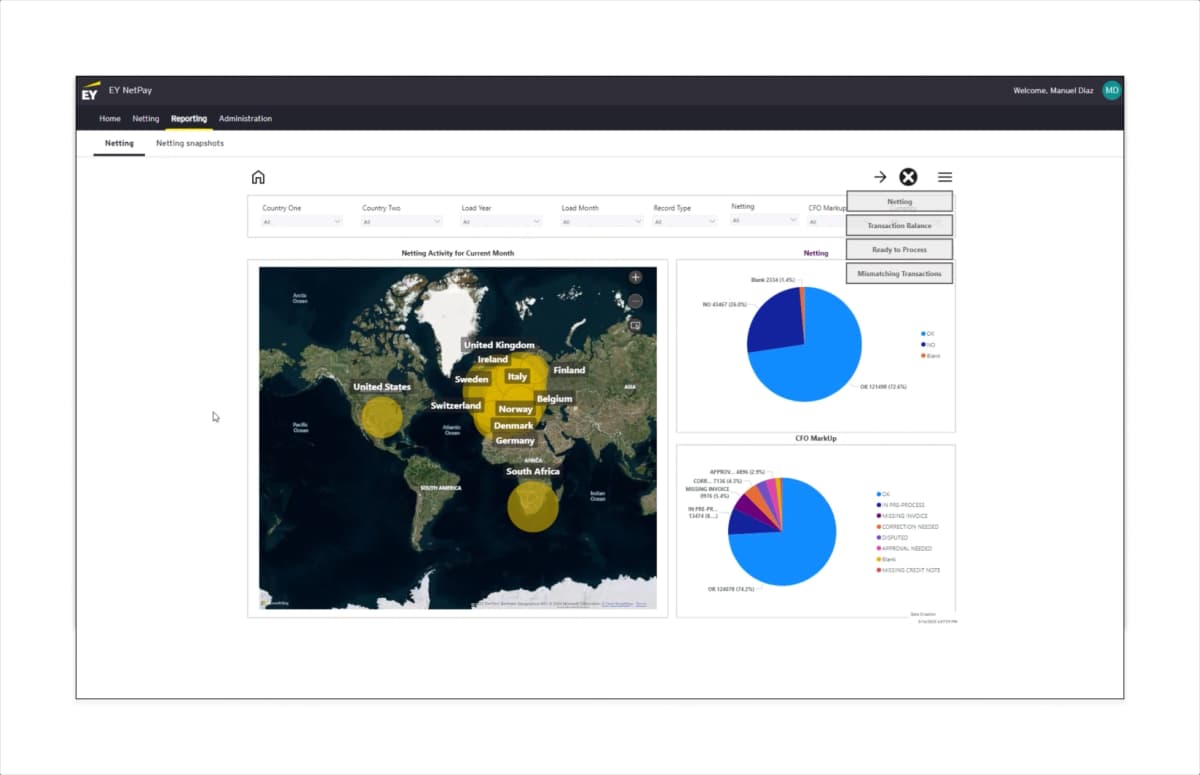This screenshot has height=775, width=1200.
Task: Select Blank in the Netting legend
Action: [x=931, y=356]
